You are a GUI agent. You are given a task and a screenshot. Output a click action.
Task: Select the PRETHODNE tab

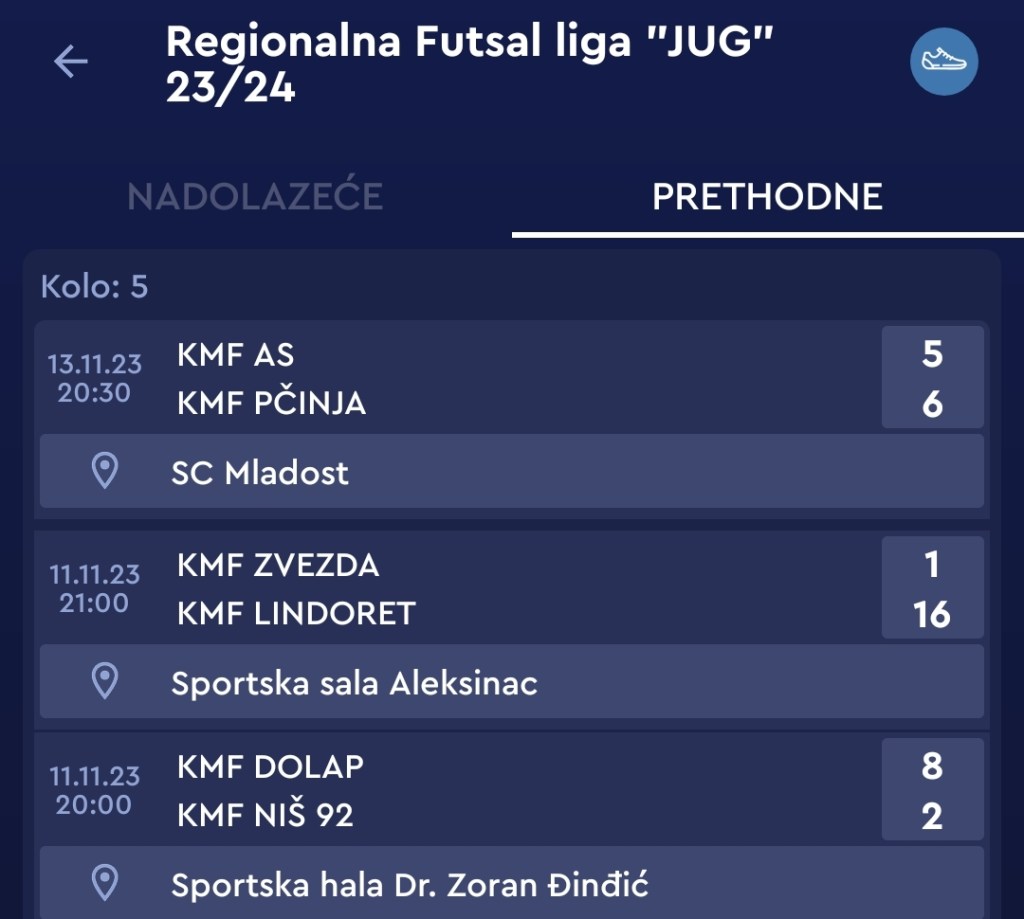click(x=767, y=197)
